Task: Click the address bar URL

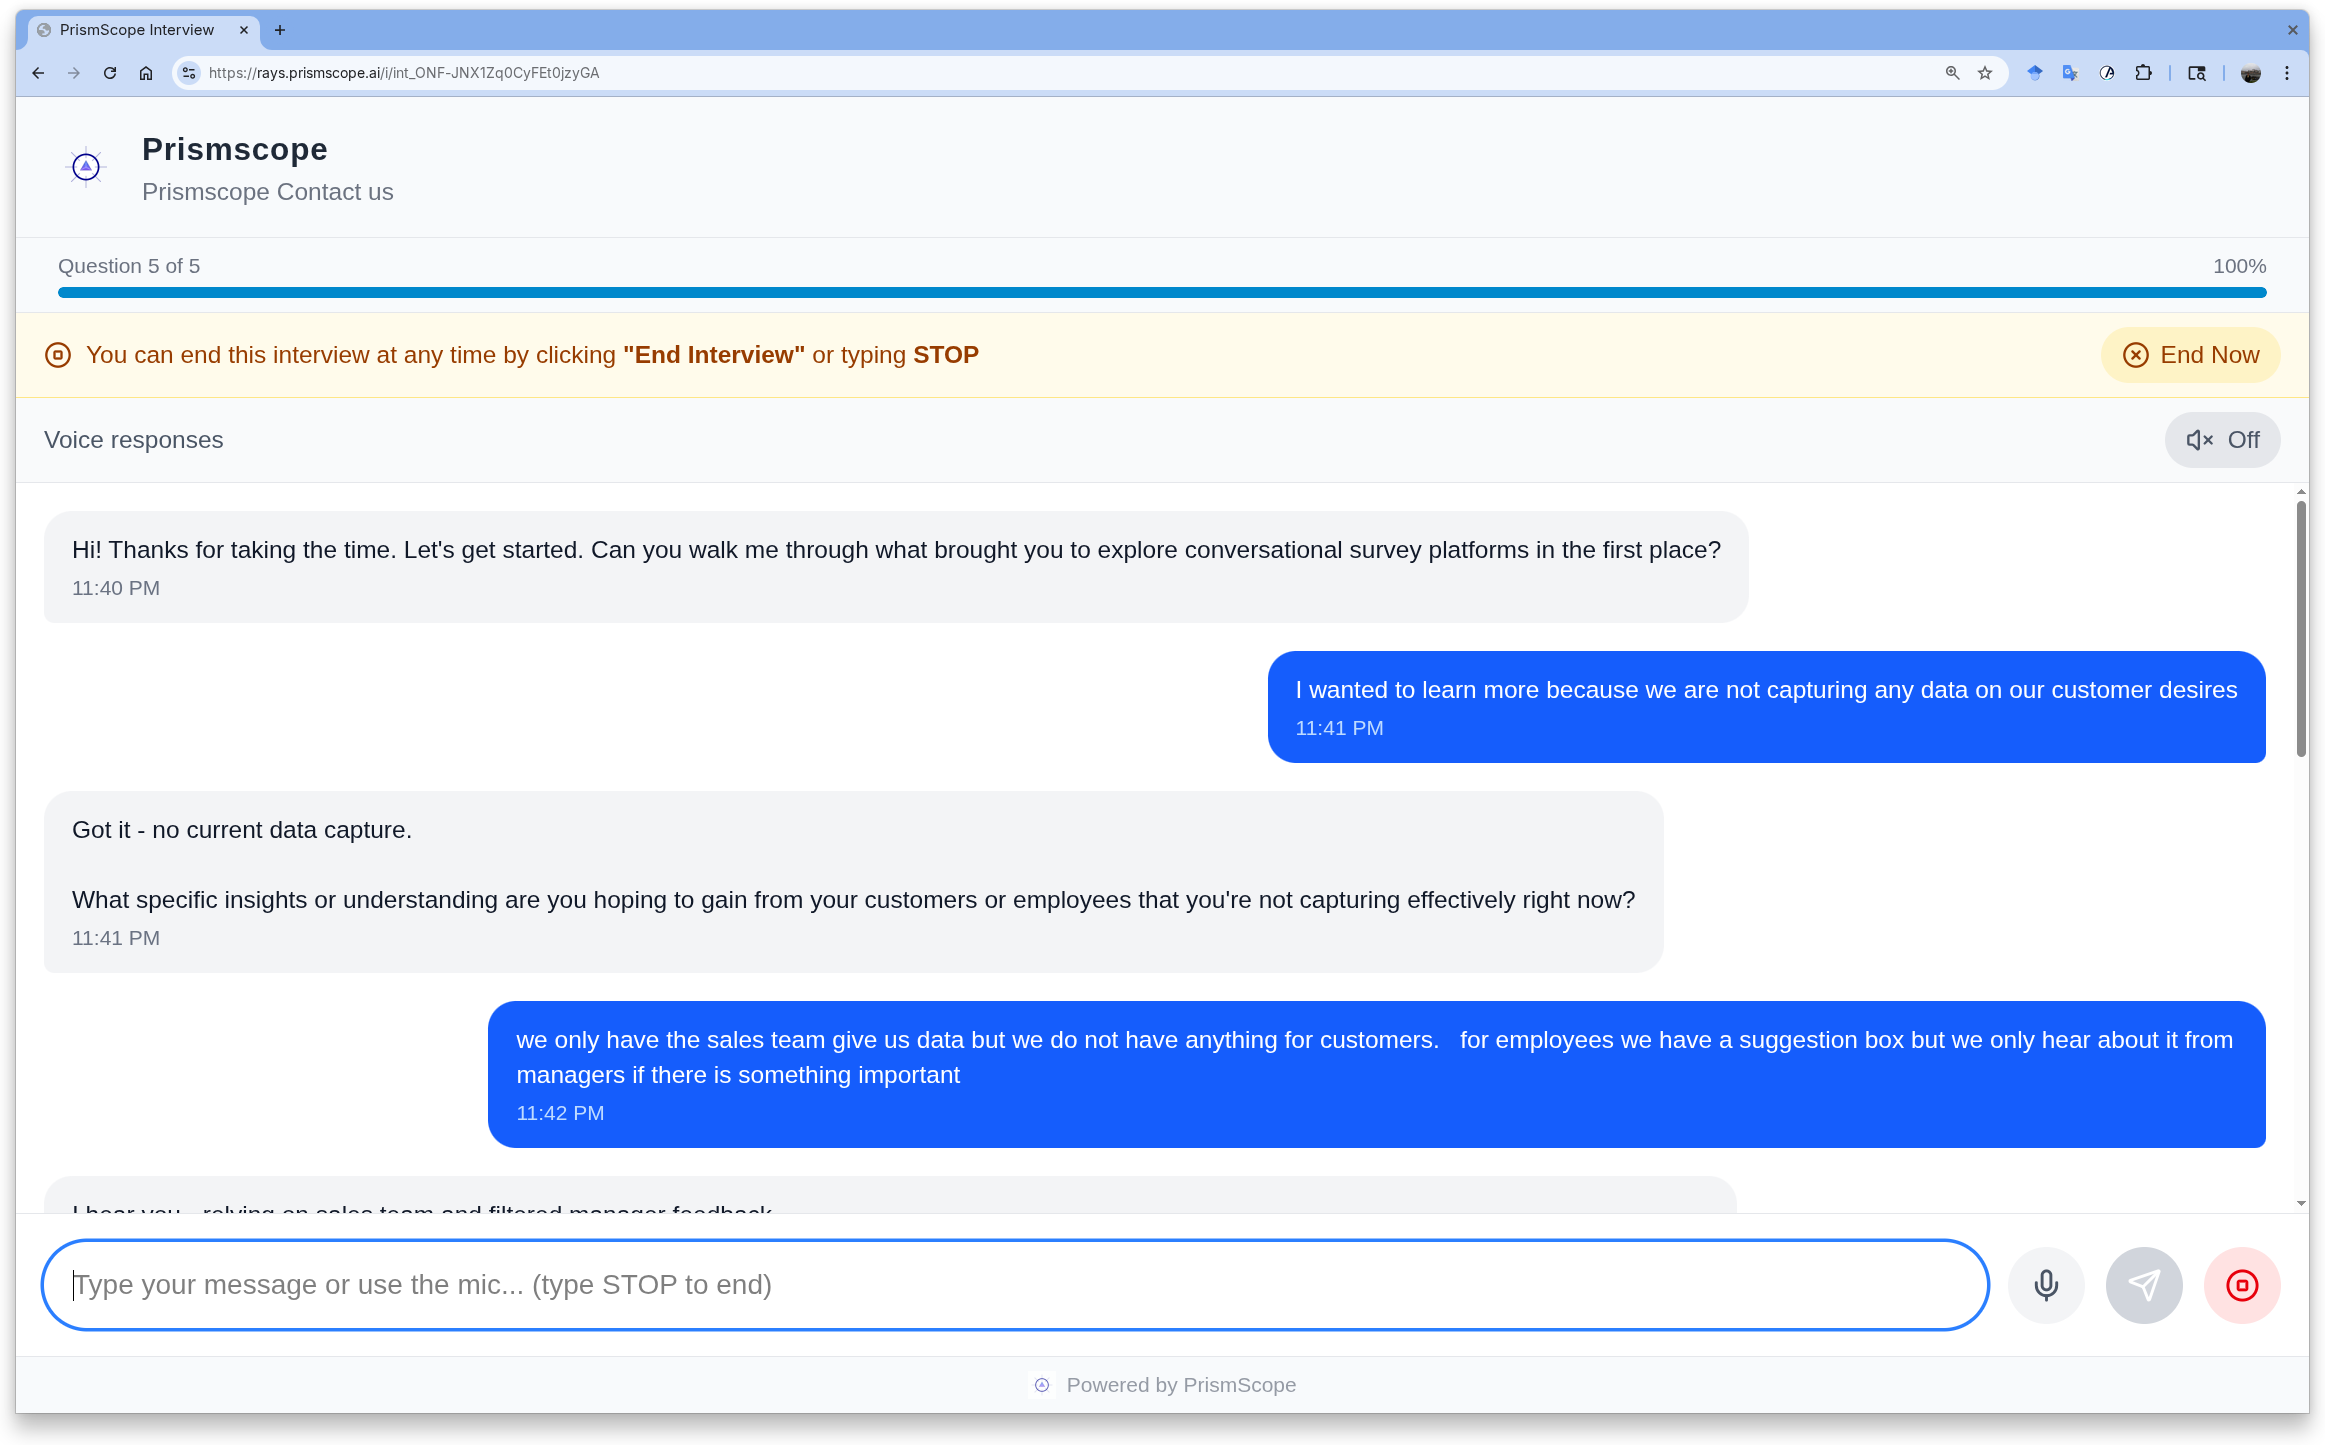Action: point(404,73)
